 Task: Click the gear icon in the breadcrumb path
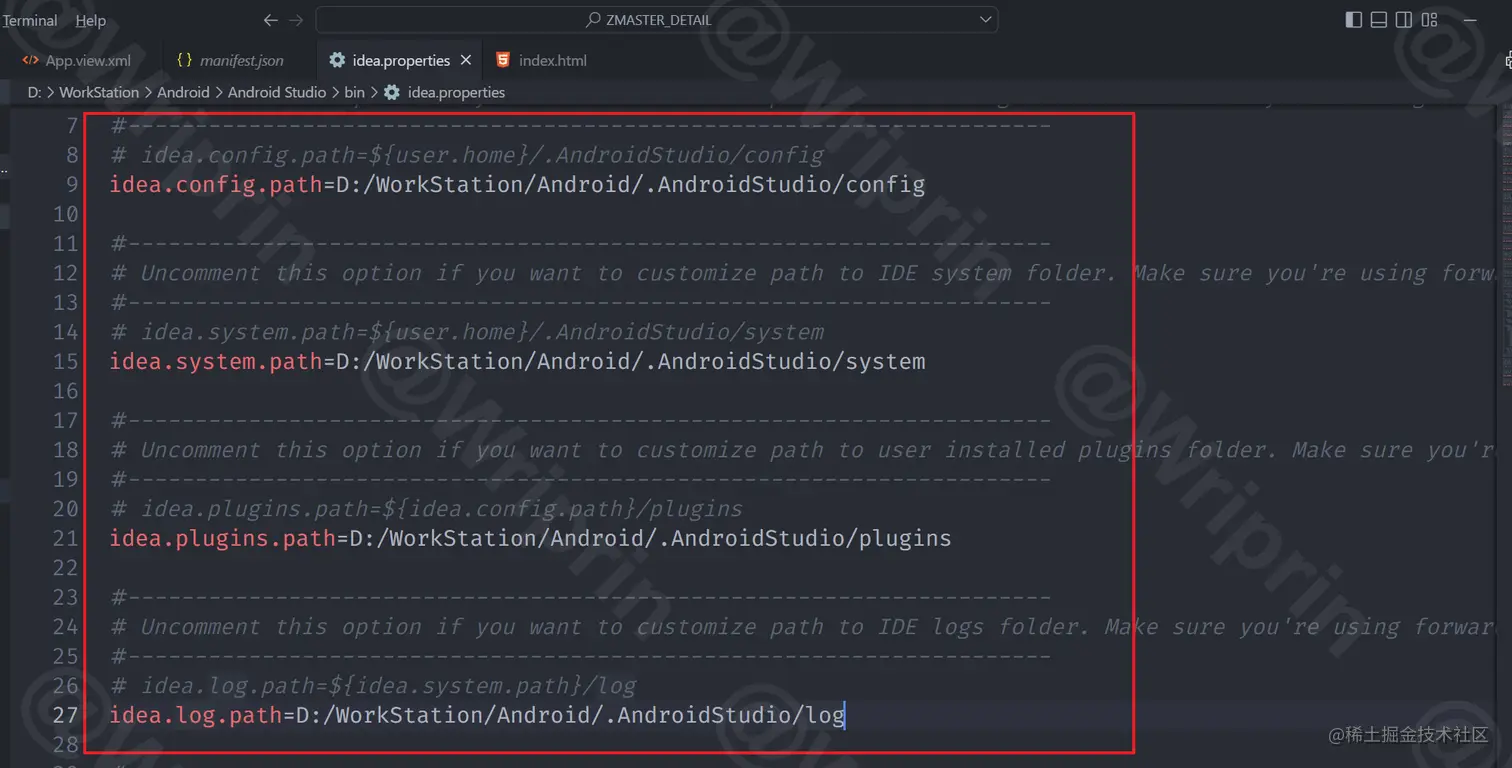(390, 92)
